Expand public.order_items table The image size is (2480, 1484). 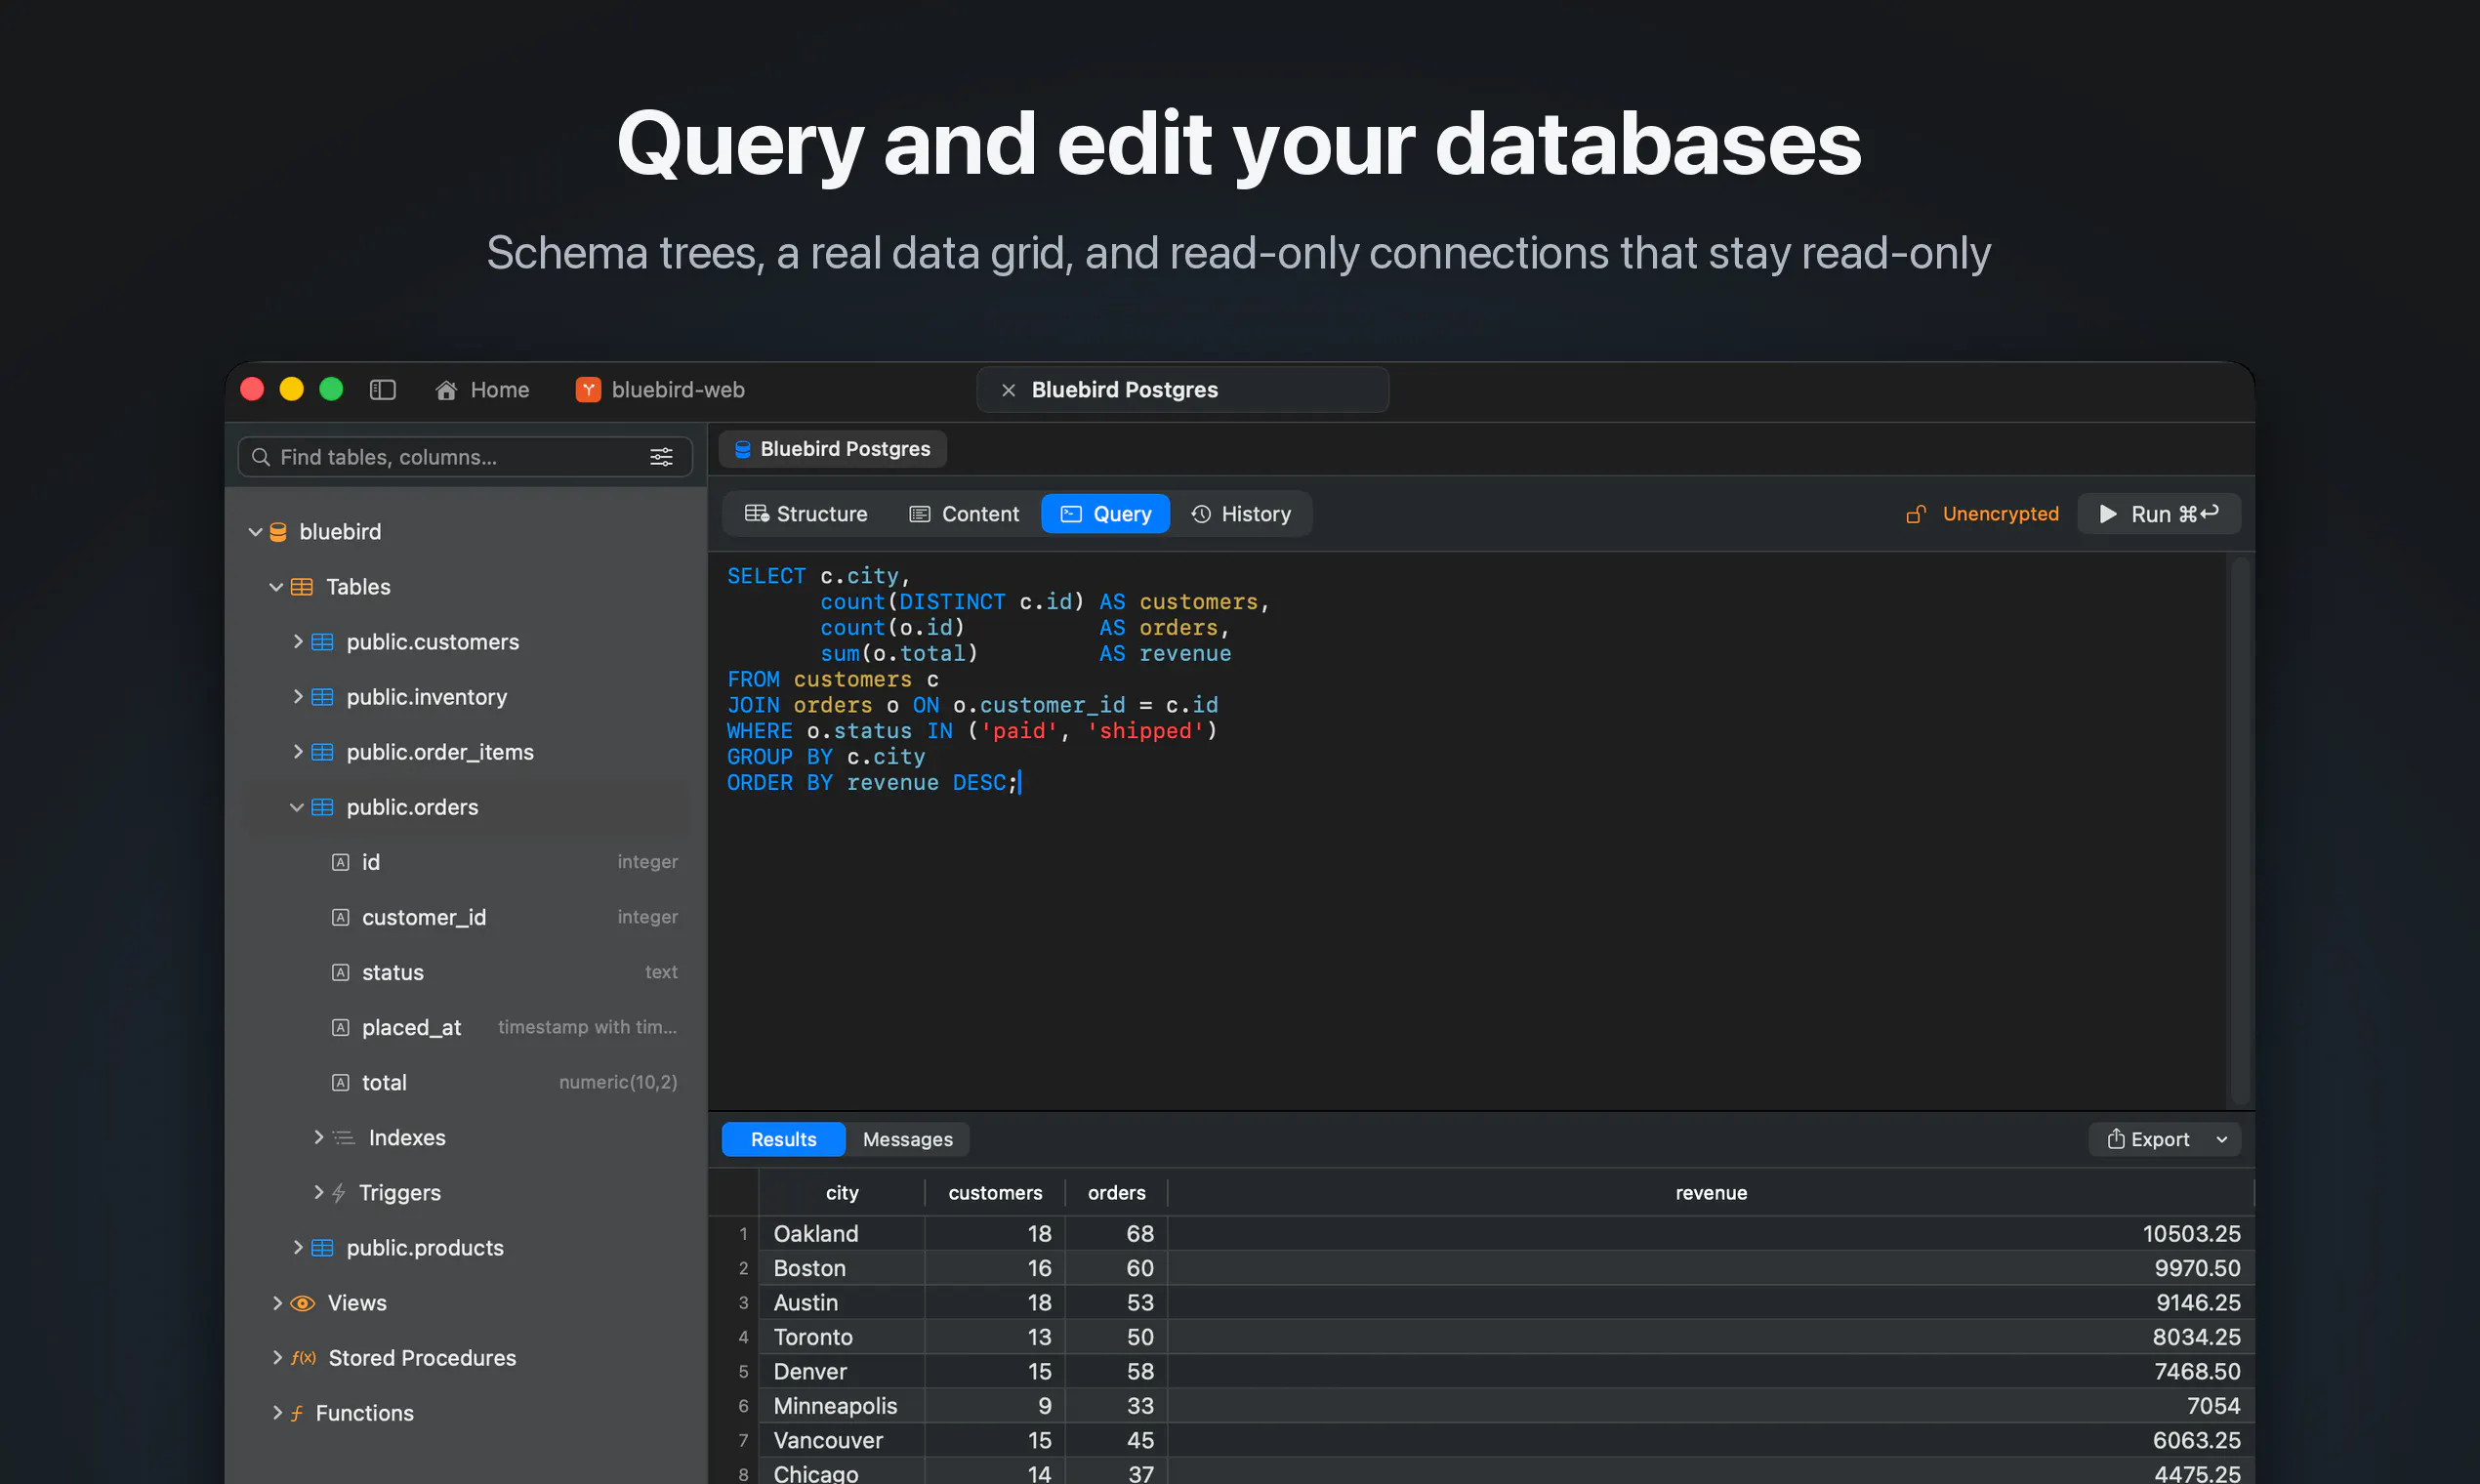pyautogui.click(x=297, y=751)
